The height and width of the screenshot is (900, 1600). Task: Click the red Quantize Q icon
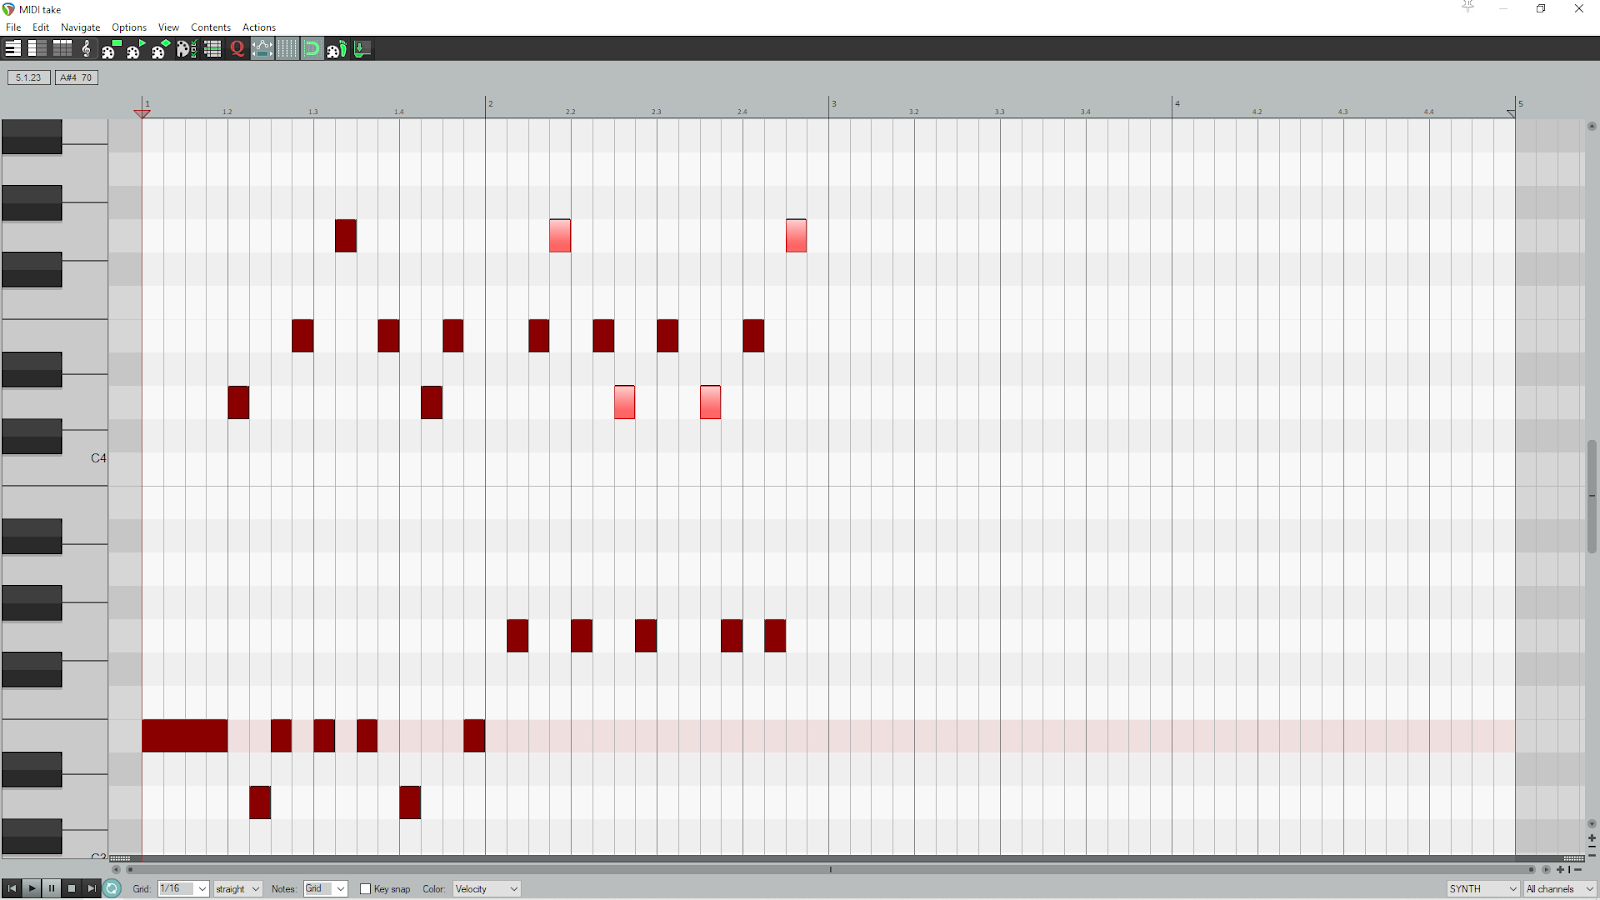(x=237, y=48)
